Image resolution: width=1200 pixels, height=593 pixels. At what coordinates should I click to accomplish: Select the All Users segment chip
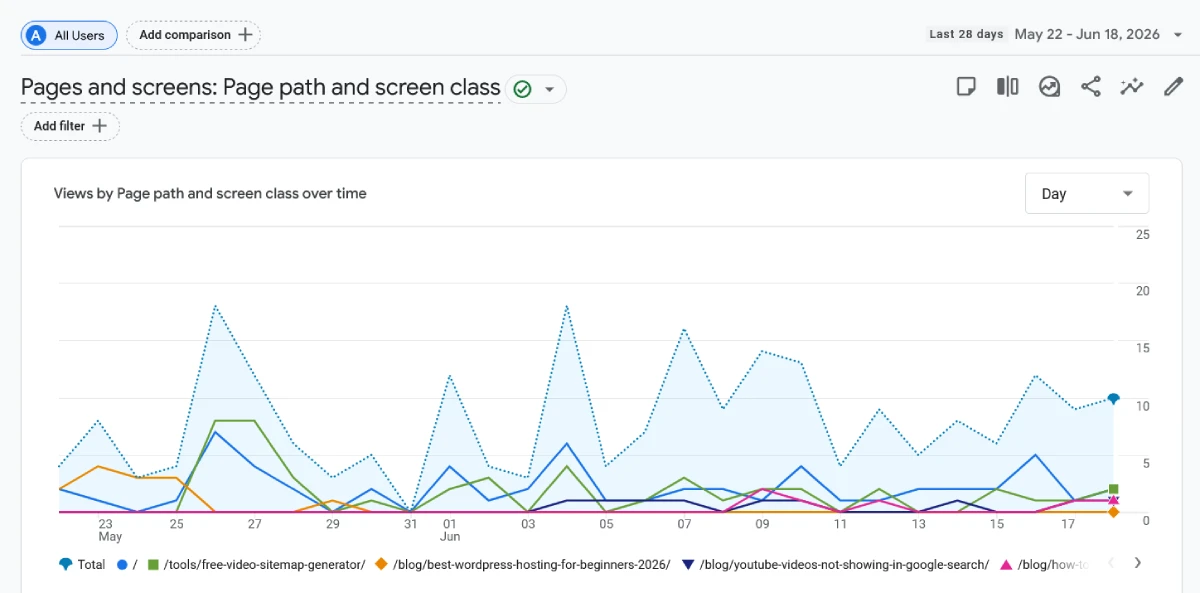69,35
